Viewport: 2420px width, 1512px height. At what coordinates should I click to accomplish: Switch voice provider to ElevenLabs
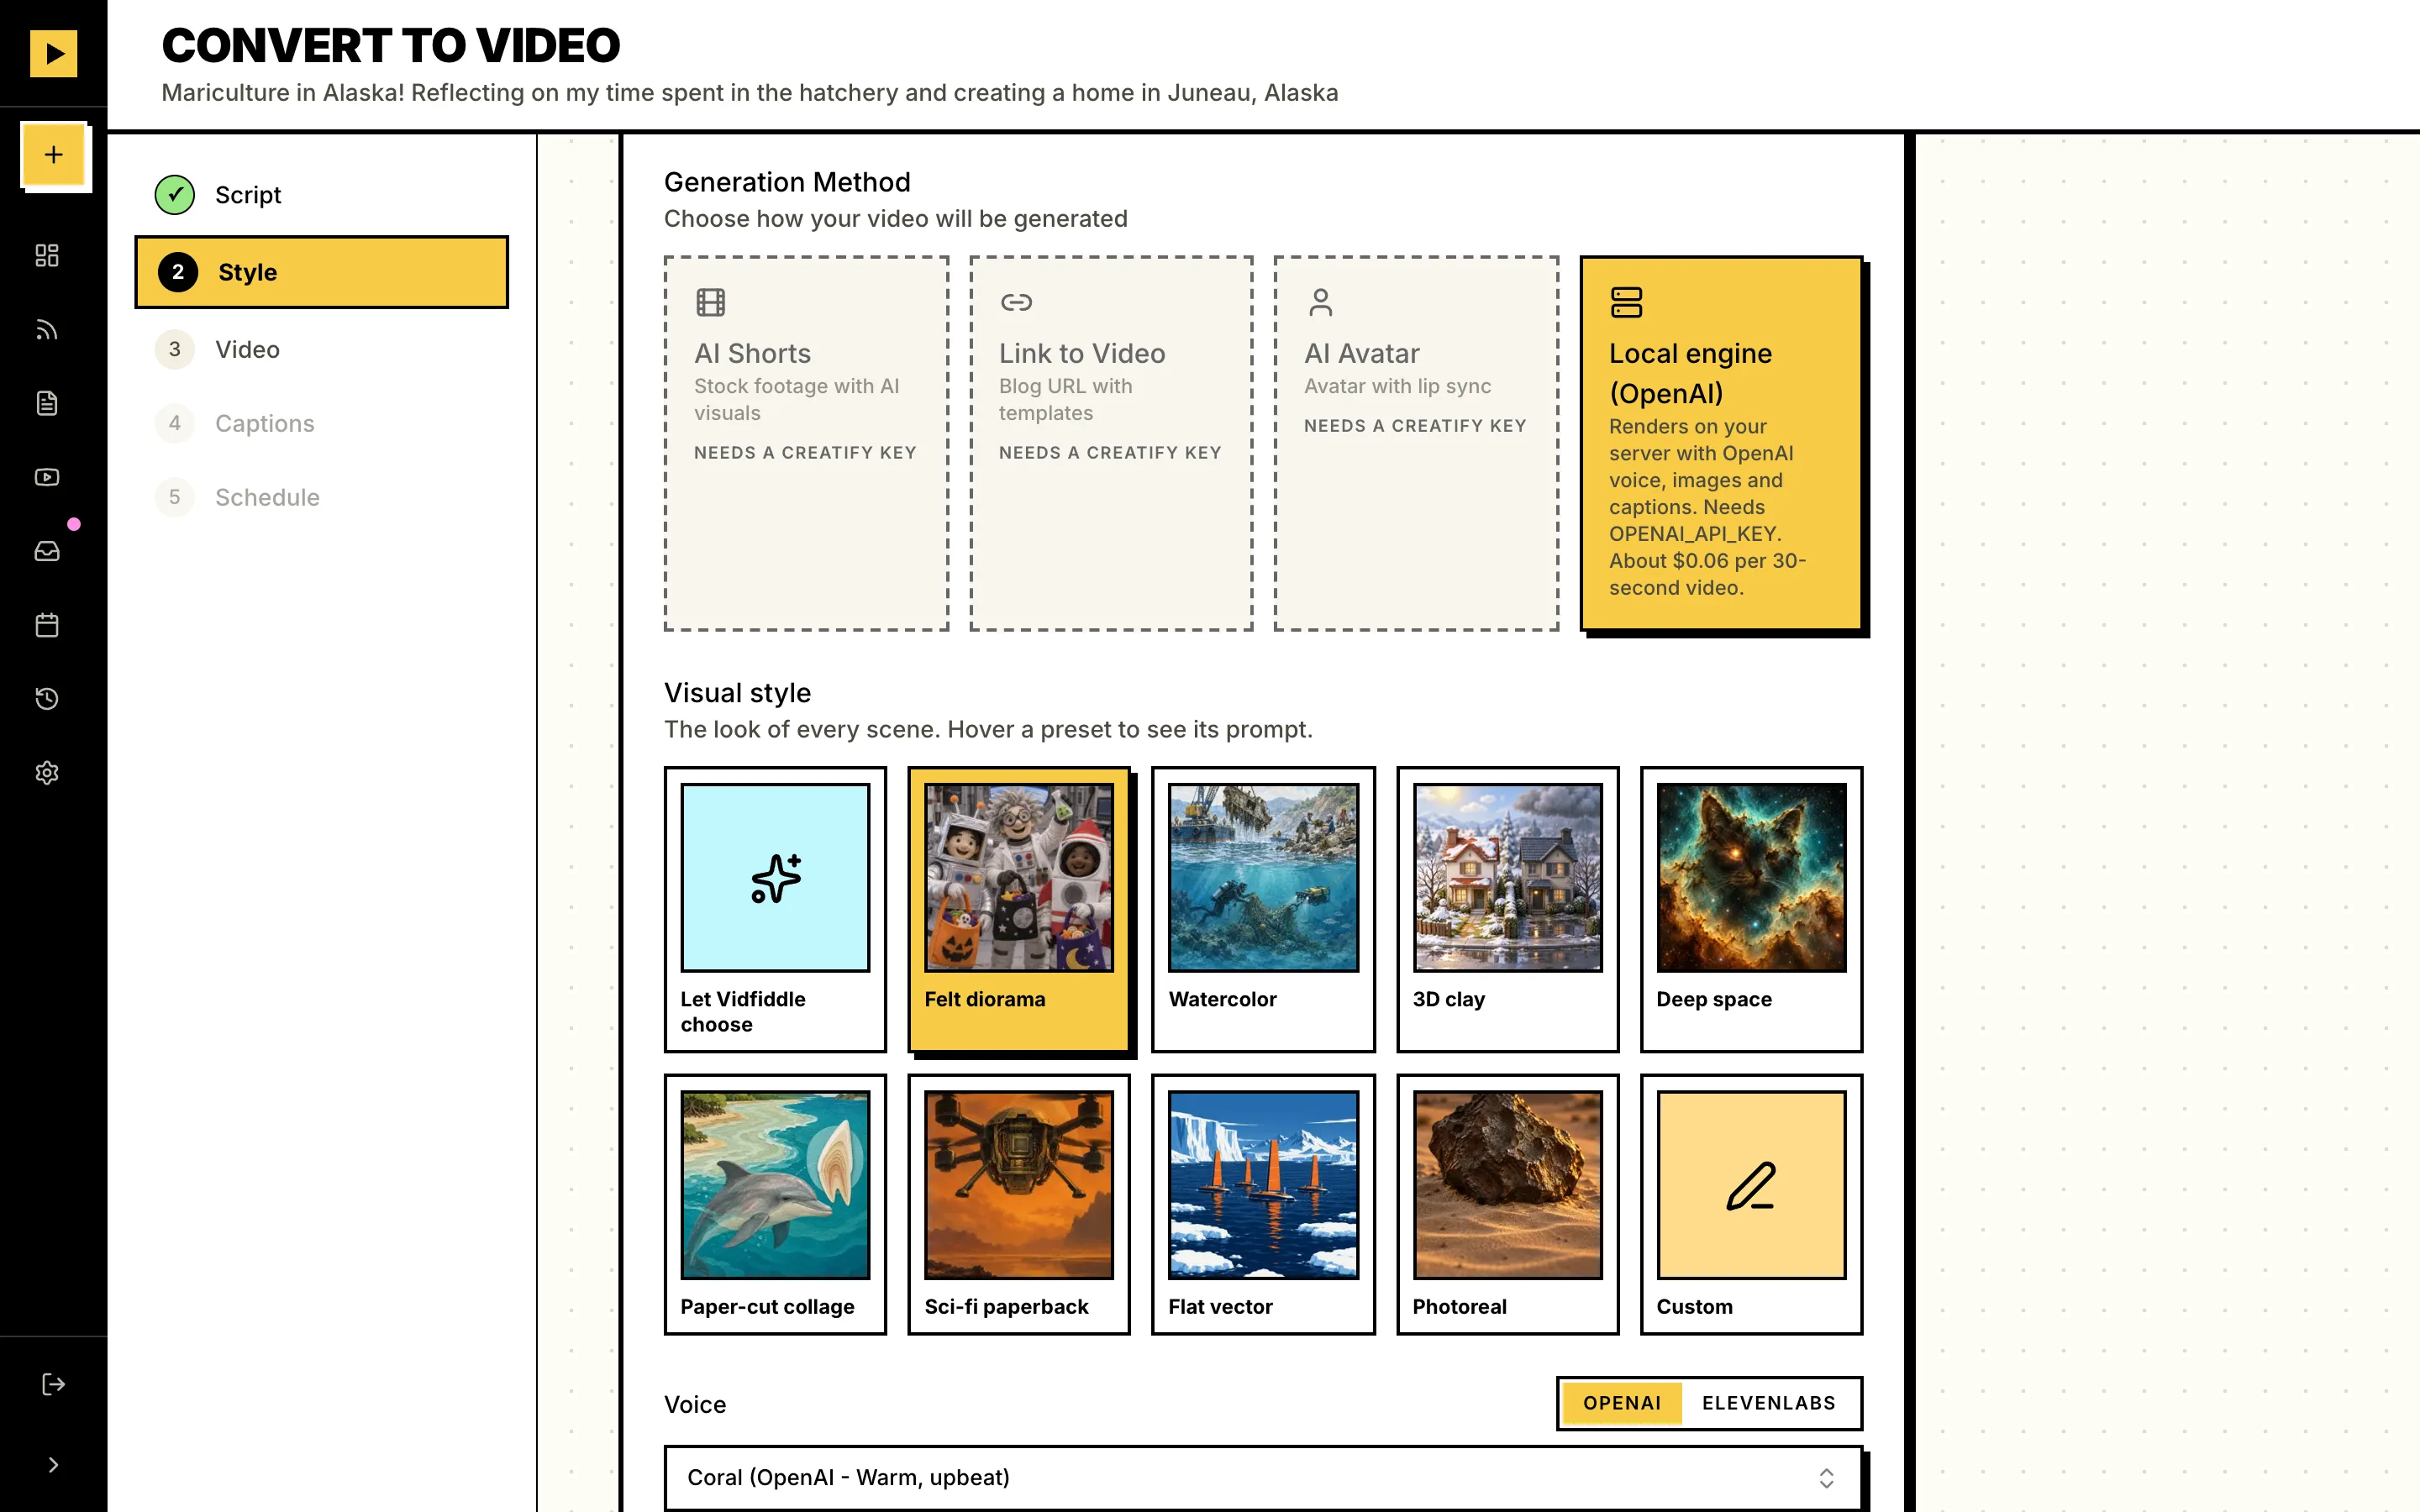pyautogui.click(x=1768, y=1403)
